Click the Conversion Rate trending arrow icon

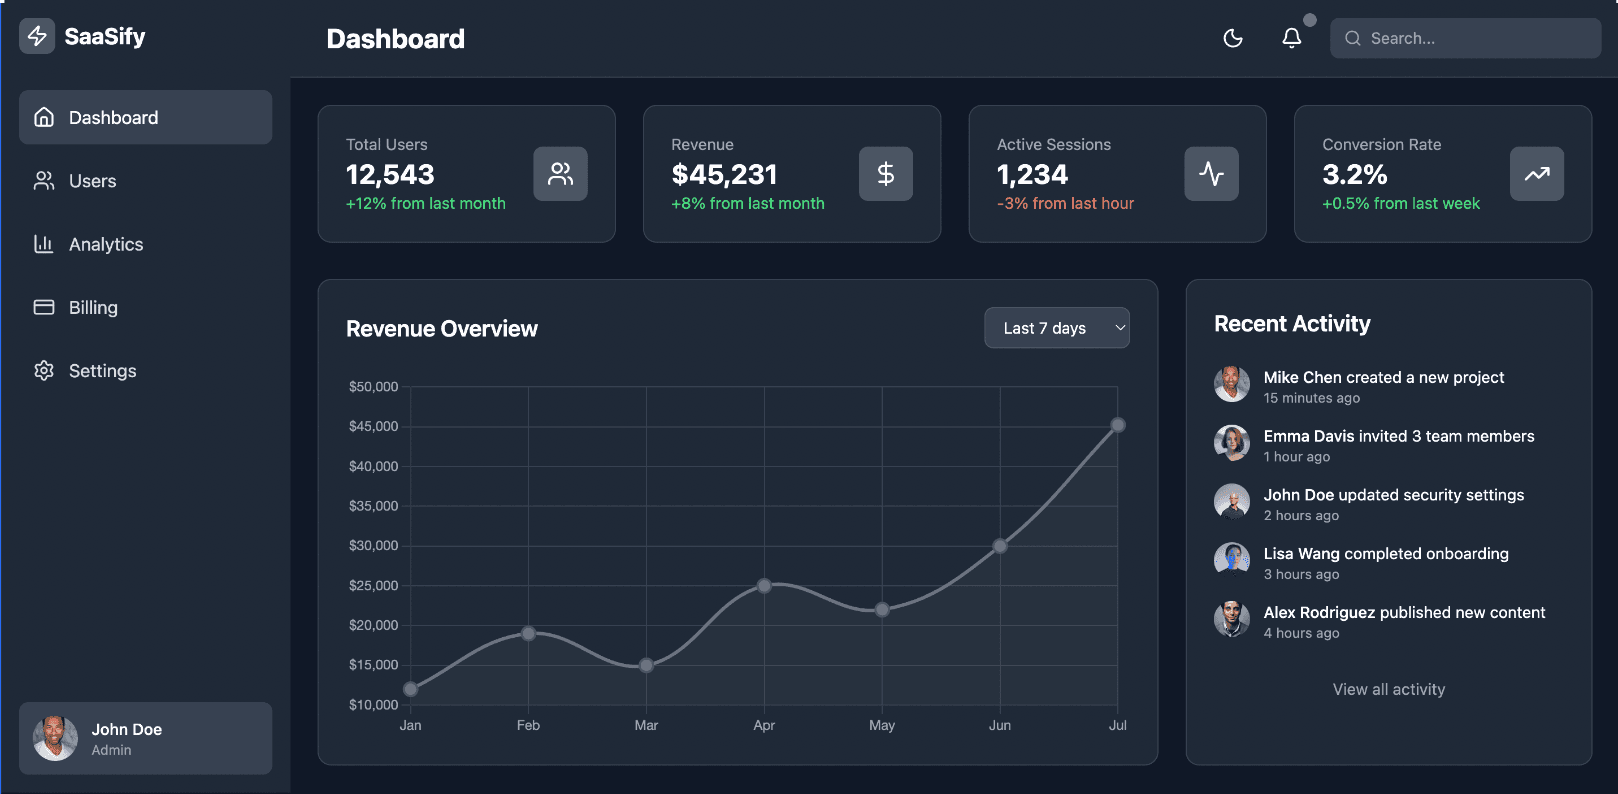pyautogui.click(x=1536, y=174)
